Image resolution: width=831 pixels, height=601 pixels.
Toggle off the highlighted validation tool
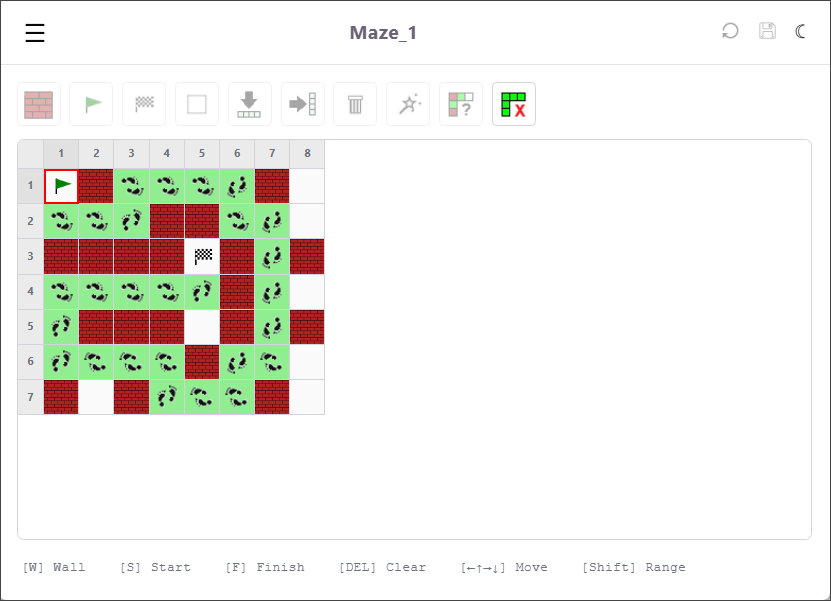513,103
